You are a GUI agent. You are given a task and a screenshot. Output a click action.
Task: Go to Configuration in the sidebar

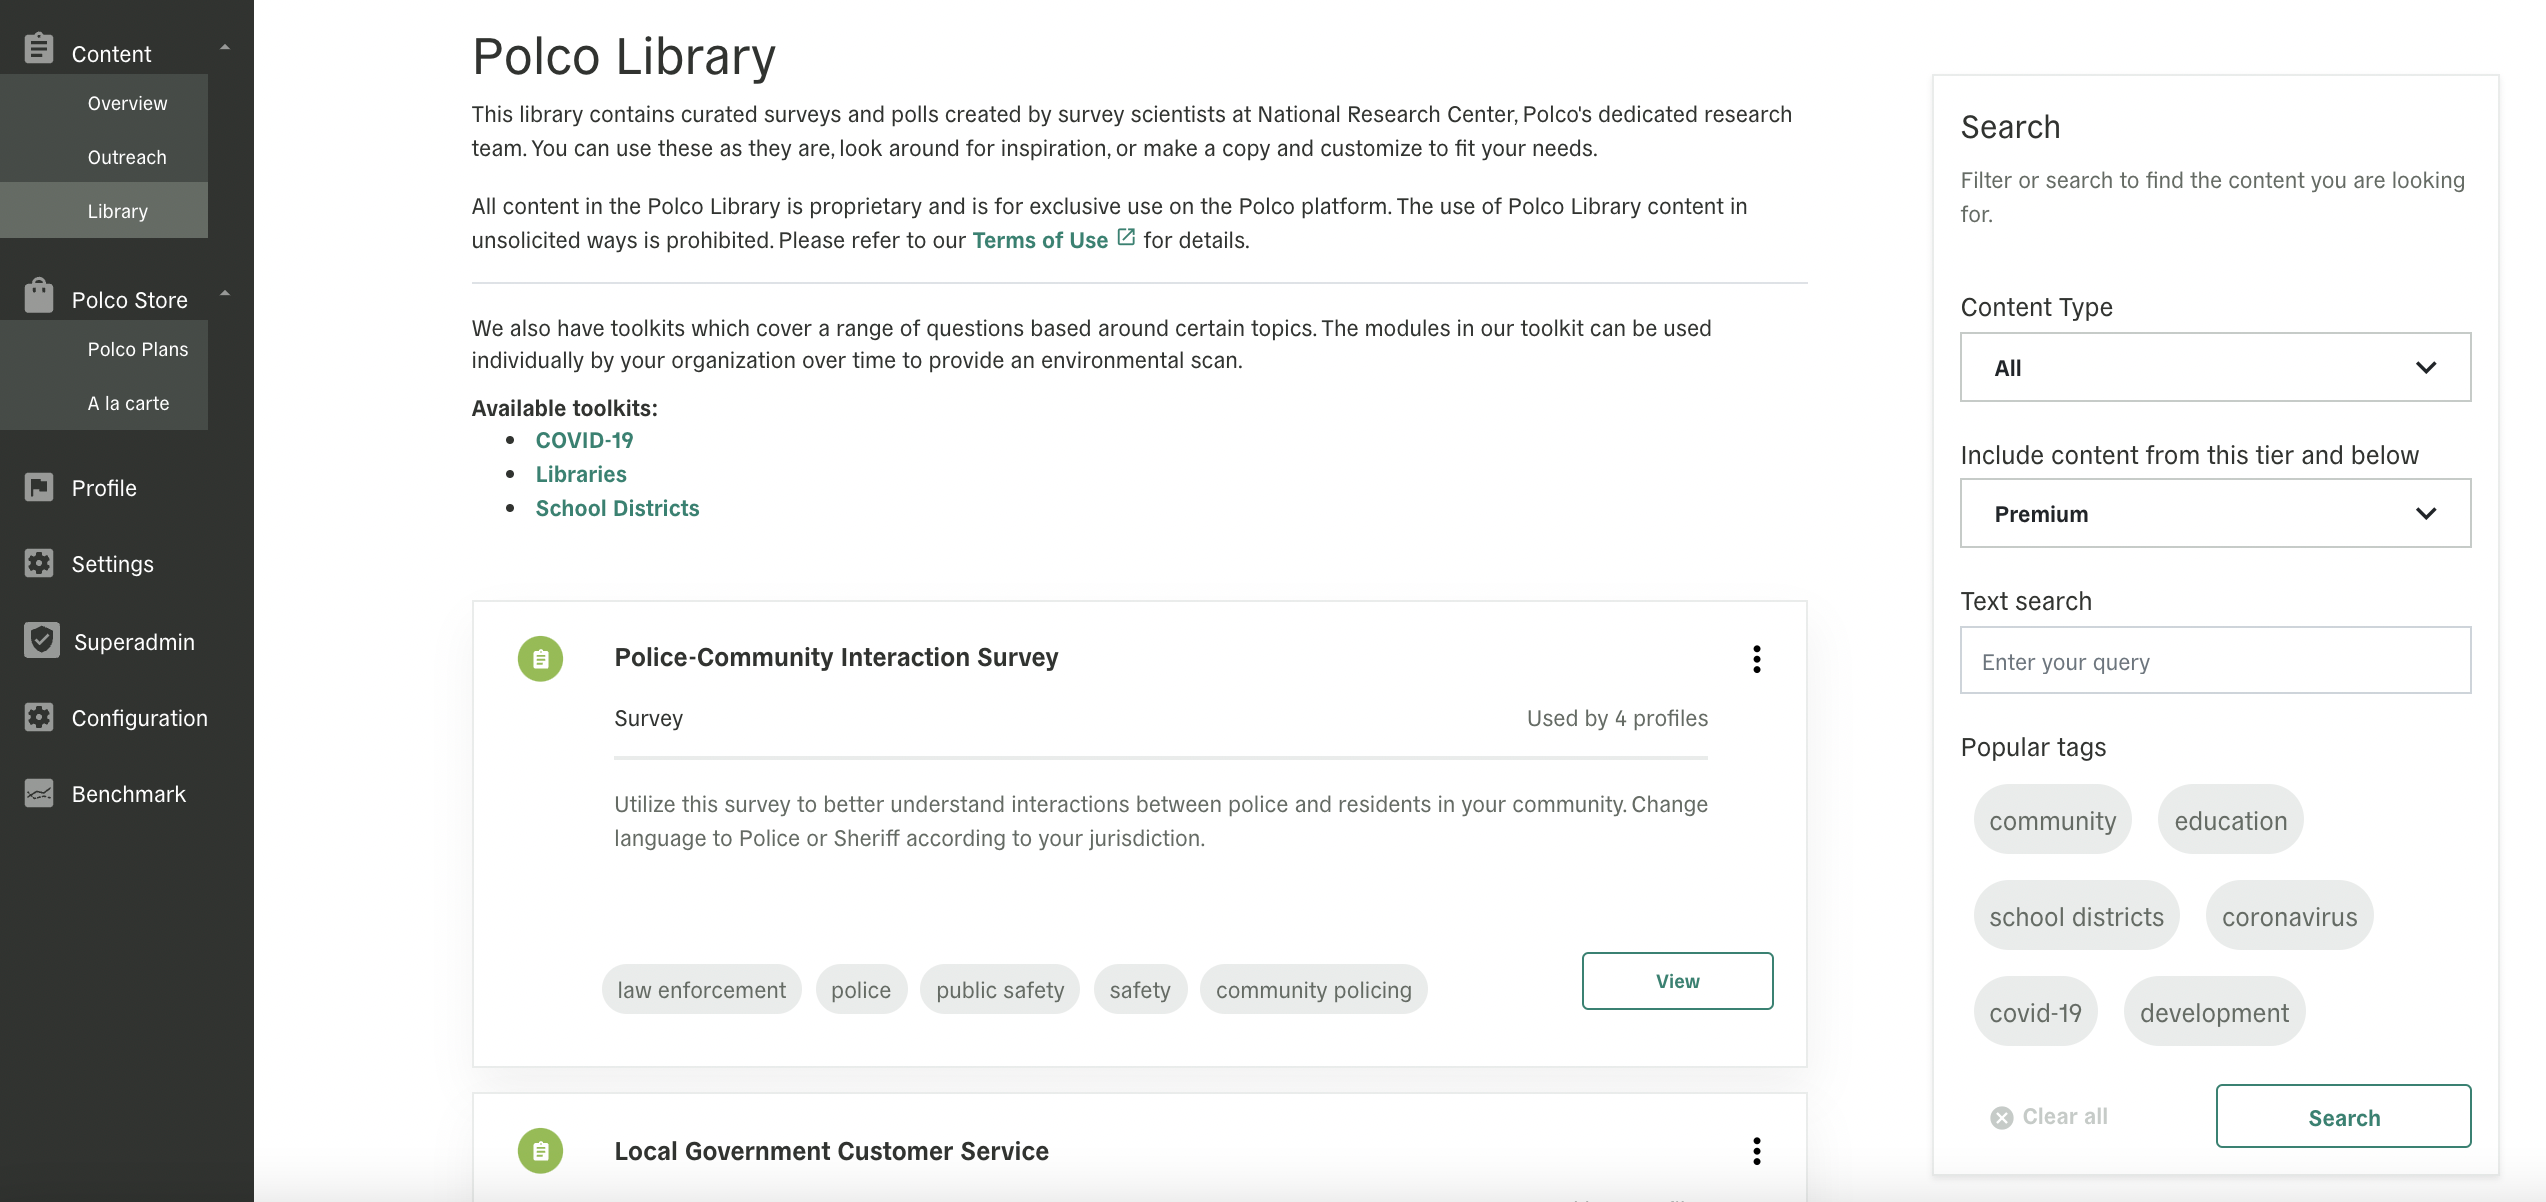[140, 718]
